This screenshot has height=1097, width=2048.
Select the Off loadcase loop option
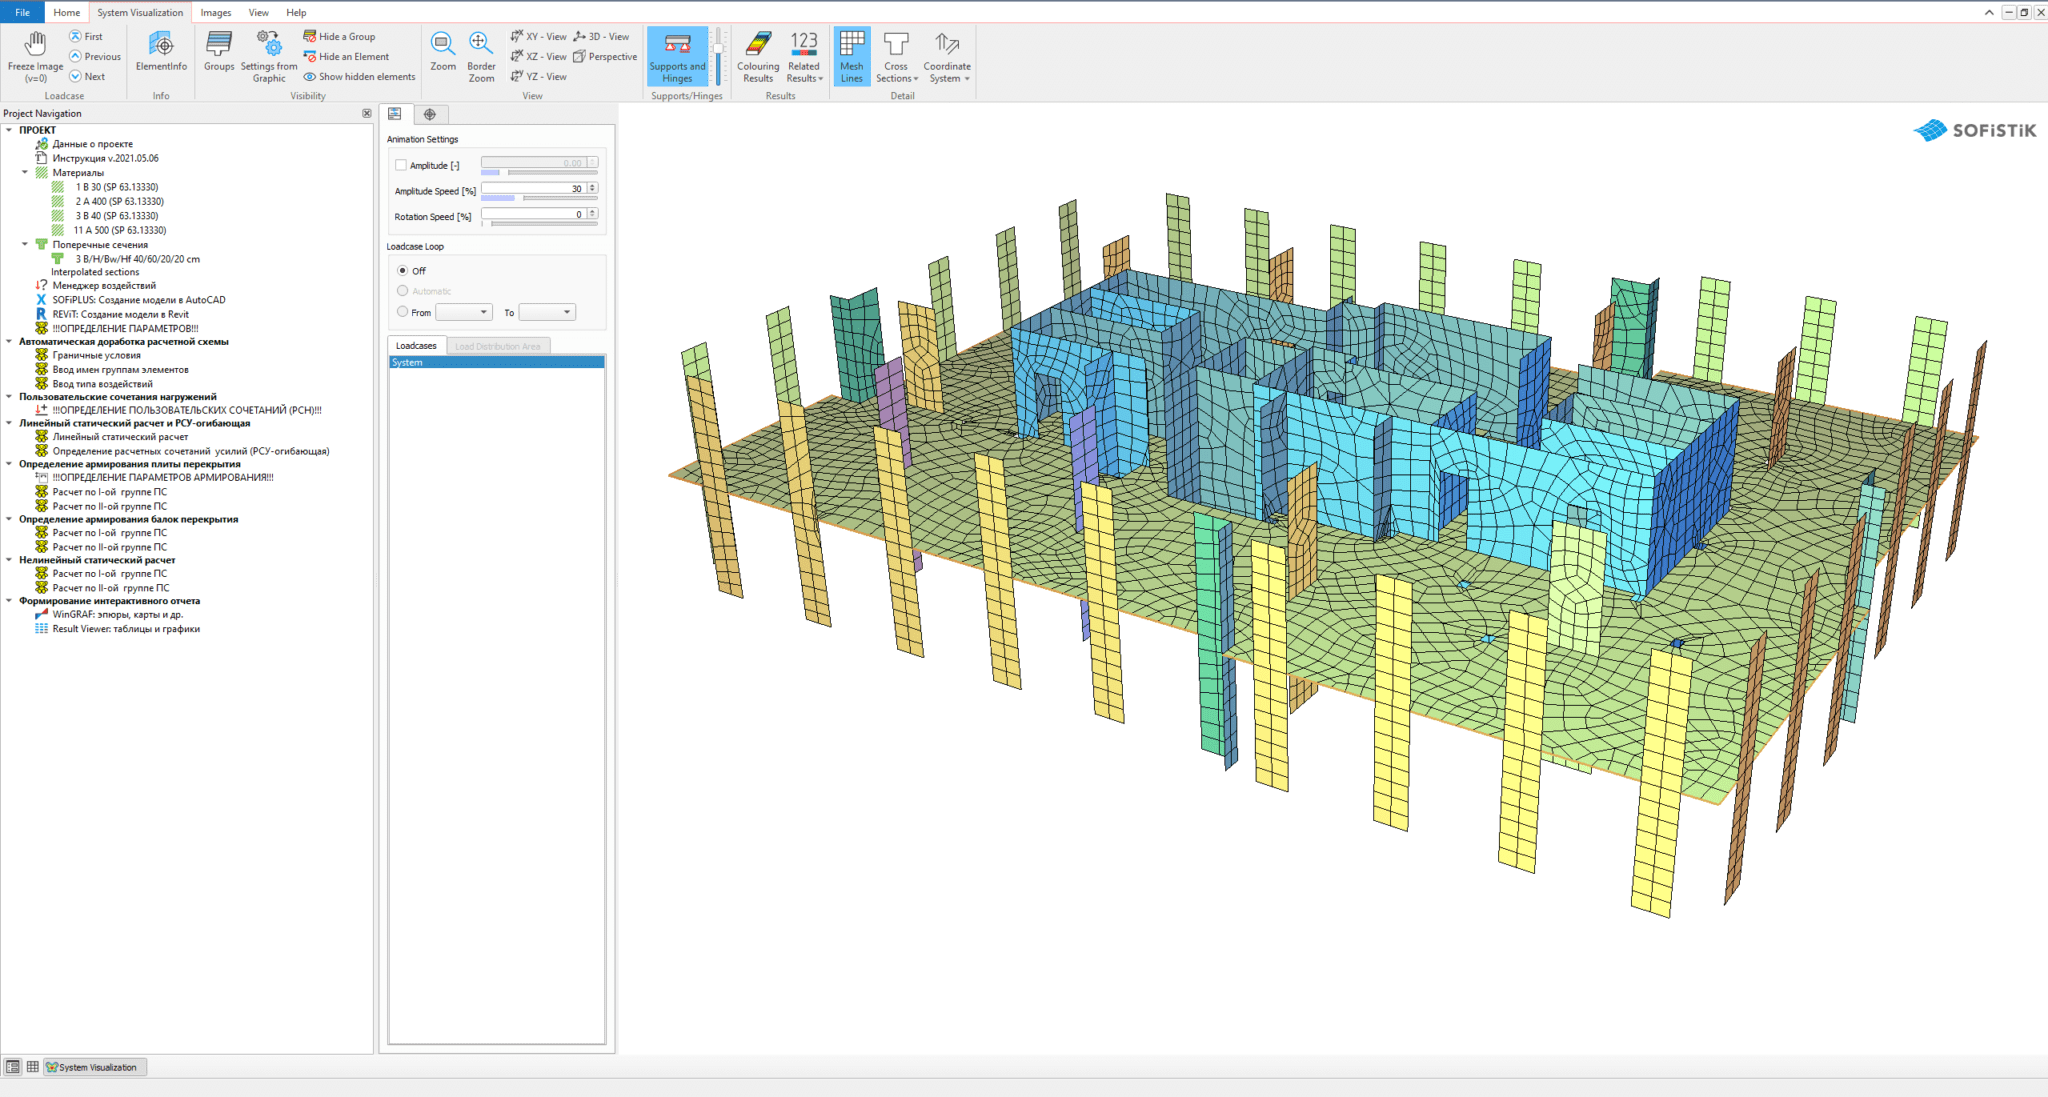[x=403, y=271]
